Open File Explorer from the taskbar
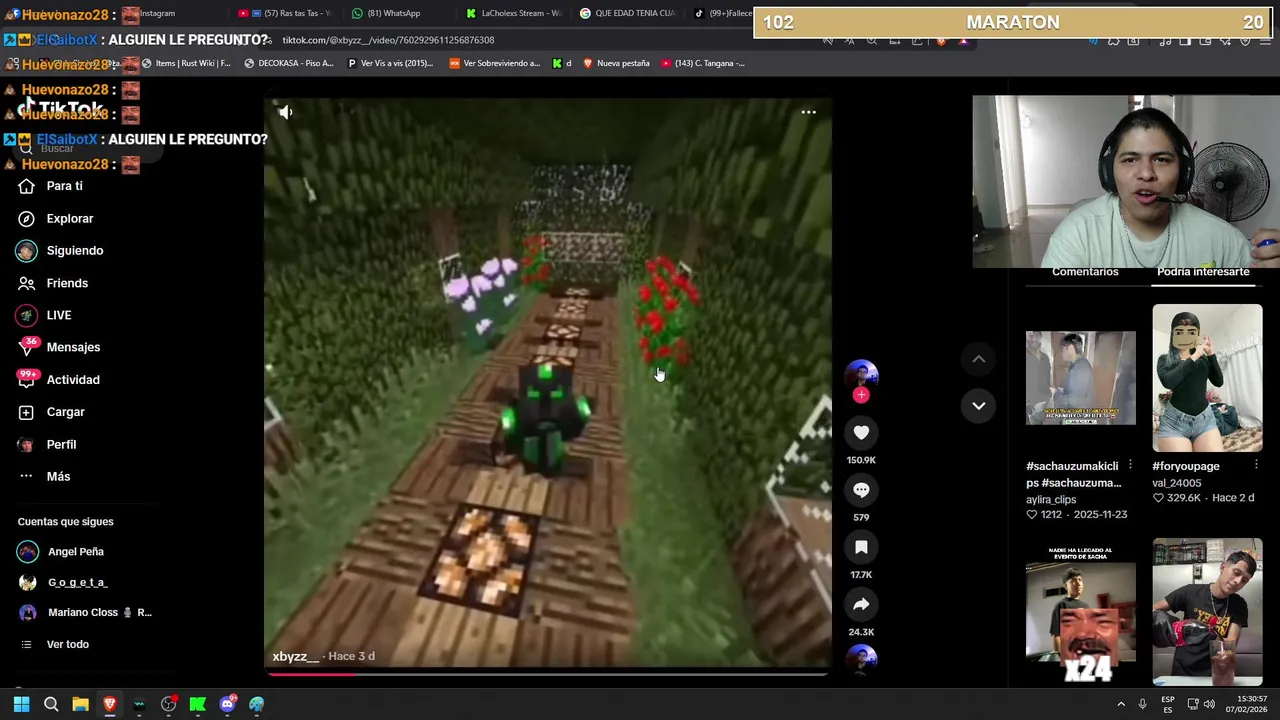 [x=80, y=705]
